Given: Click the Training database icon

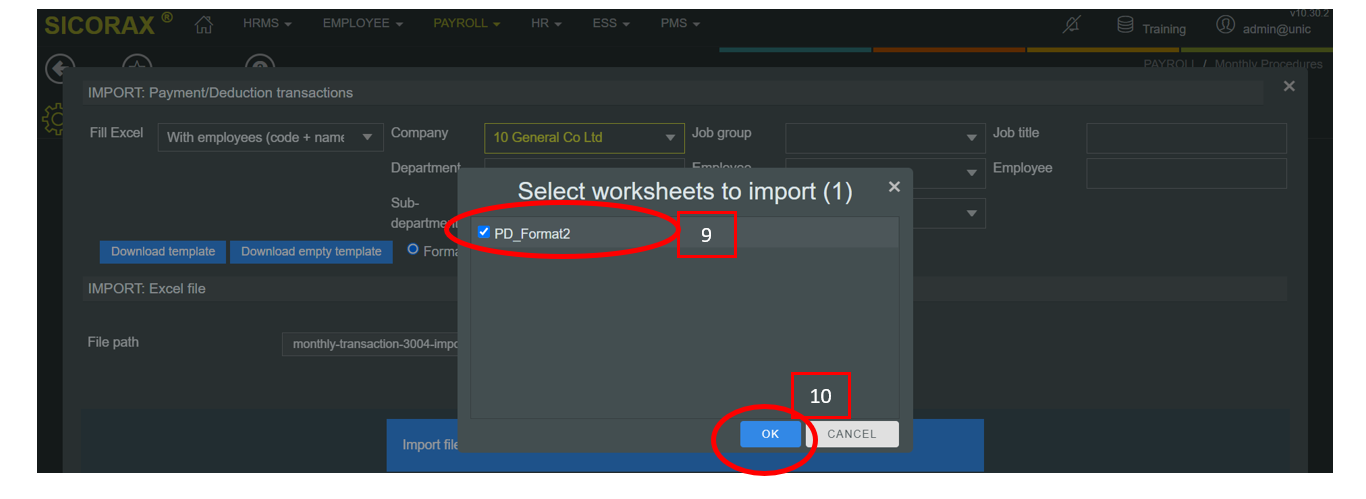Looking at the screenshot, I should (x=1125, y=25).
